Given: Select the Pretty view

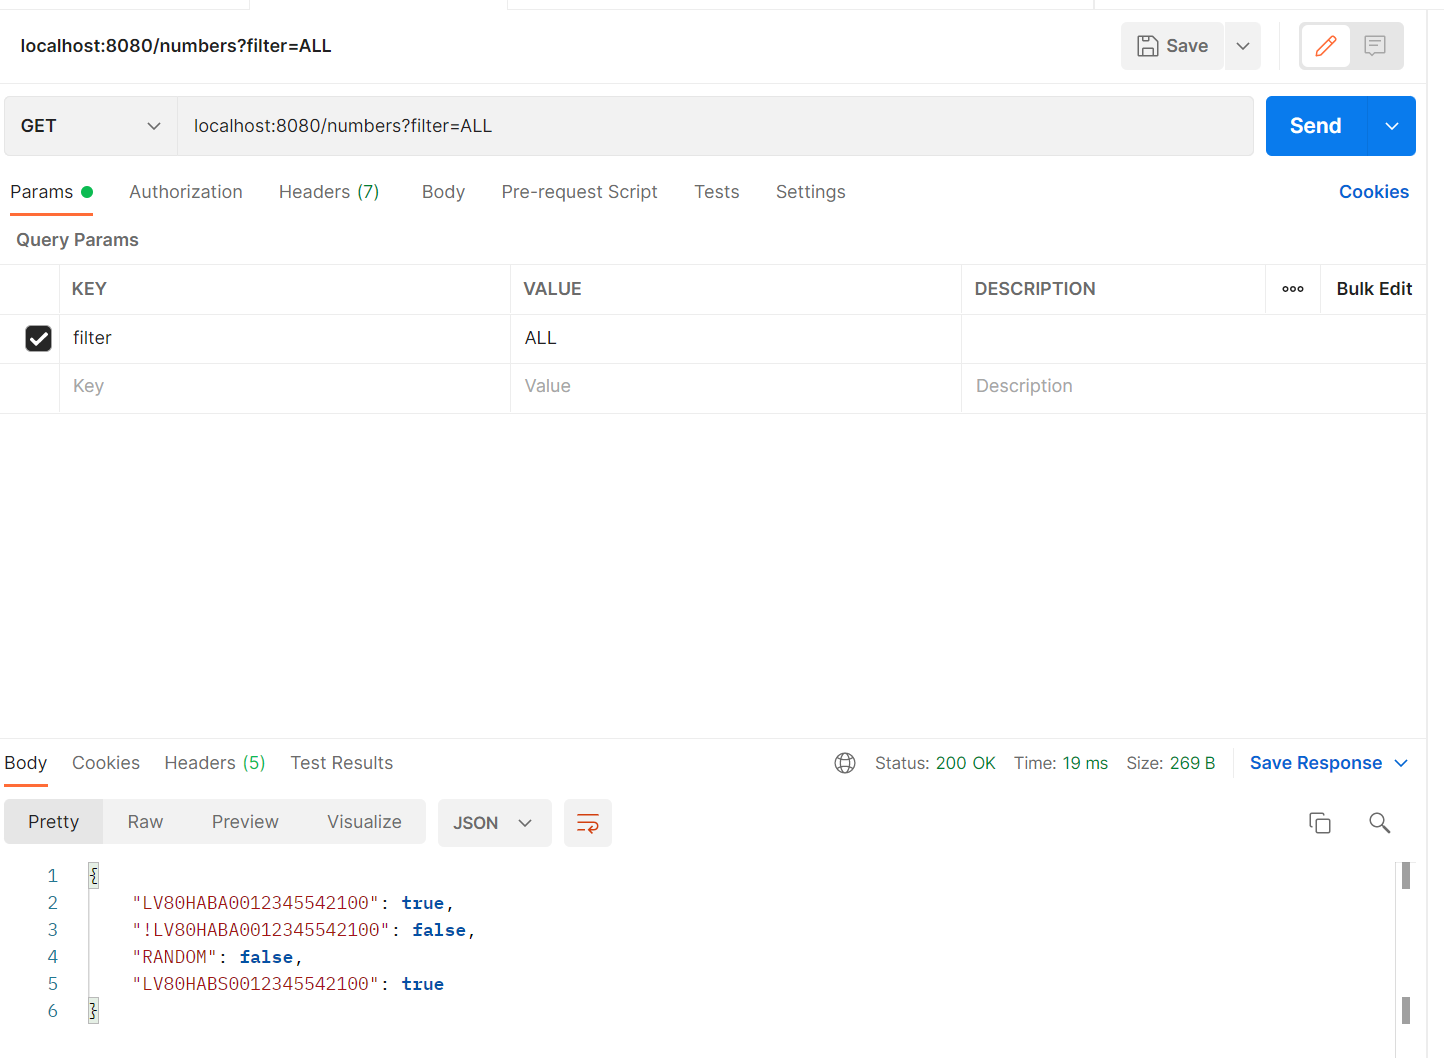Looking at the screenshot, I should point(54,822).
